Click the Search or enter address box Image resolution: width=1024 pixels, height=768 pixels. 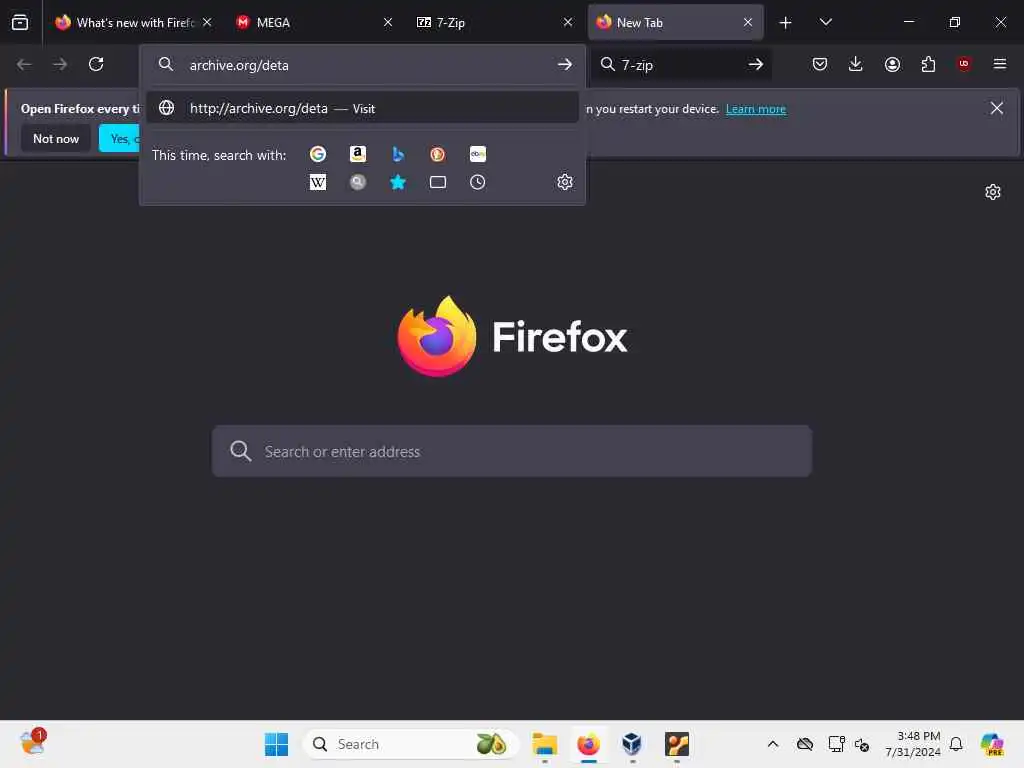[512, 451]
